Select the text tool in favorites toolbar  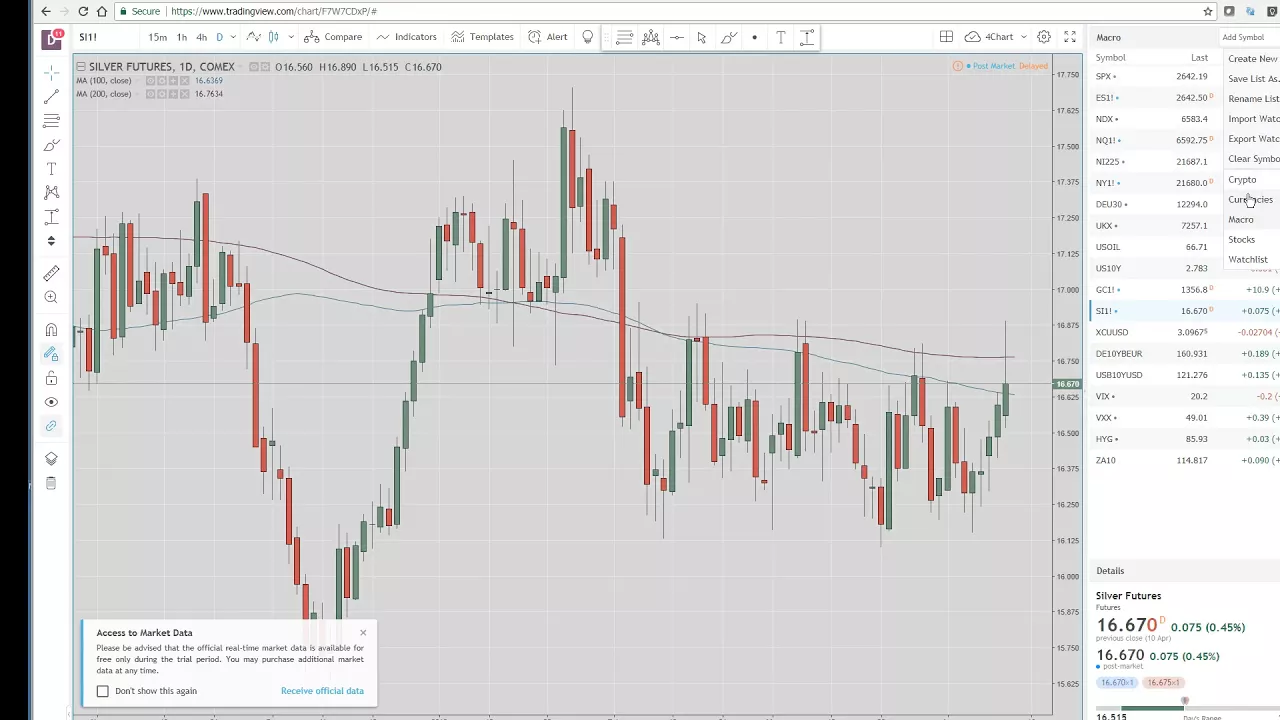pyautogui.click(x=781, y=37)
